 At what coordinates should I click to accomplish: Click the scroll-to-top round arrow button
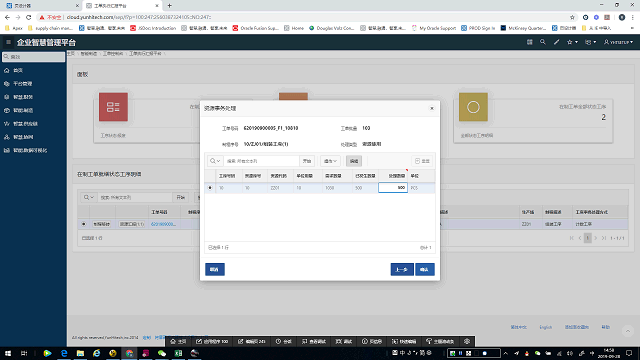pyautogui.click(x=628, y=331)
